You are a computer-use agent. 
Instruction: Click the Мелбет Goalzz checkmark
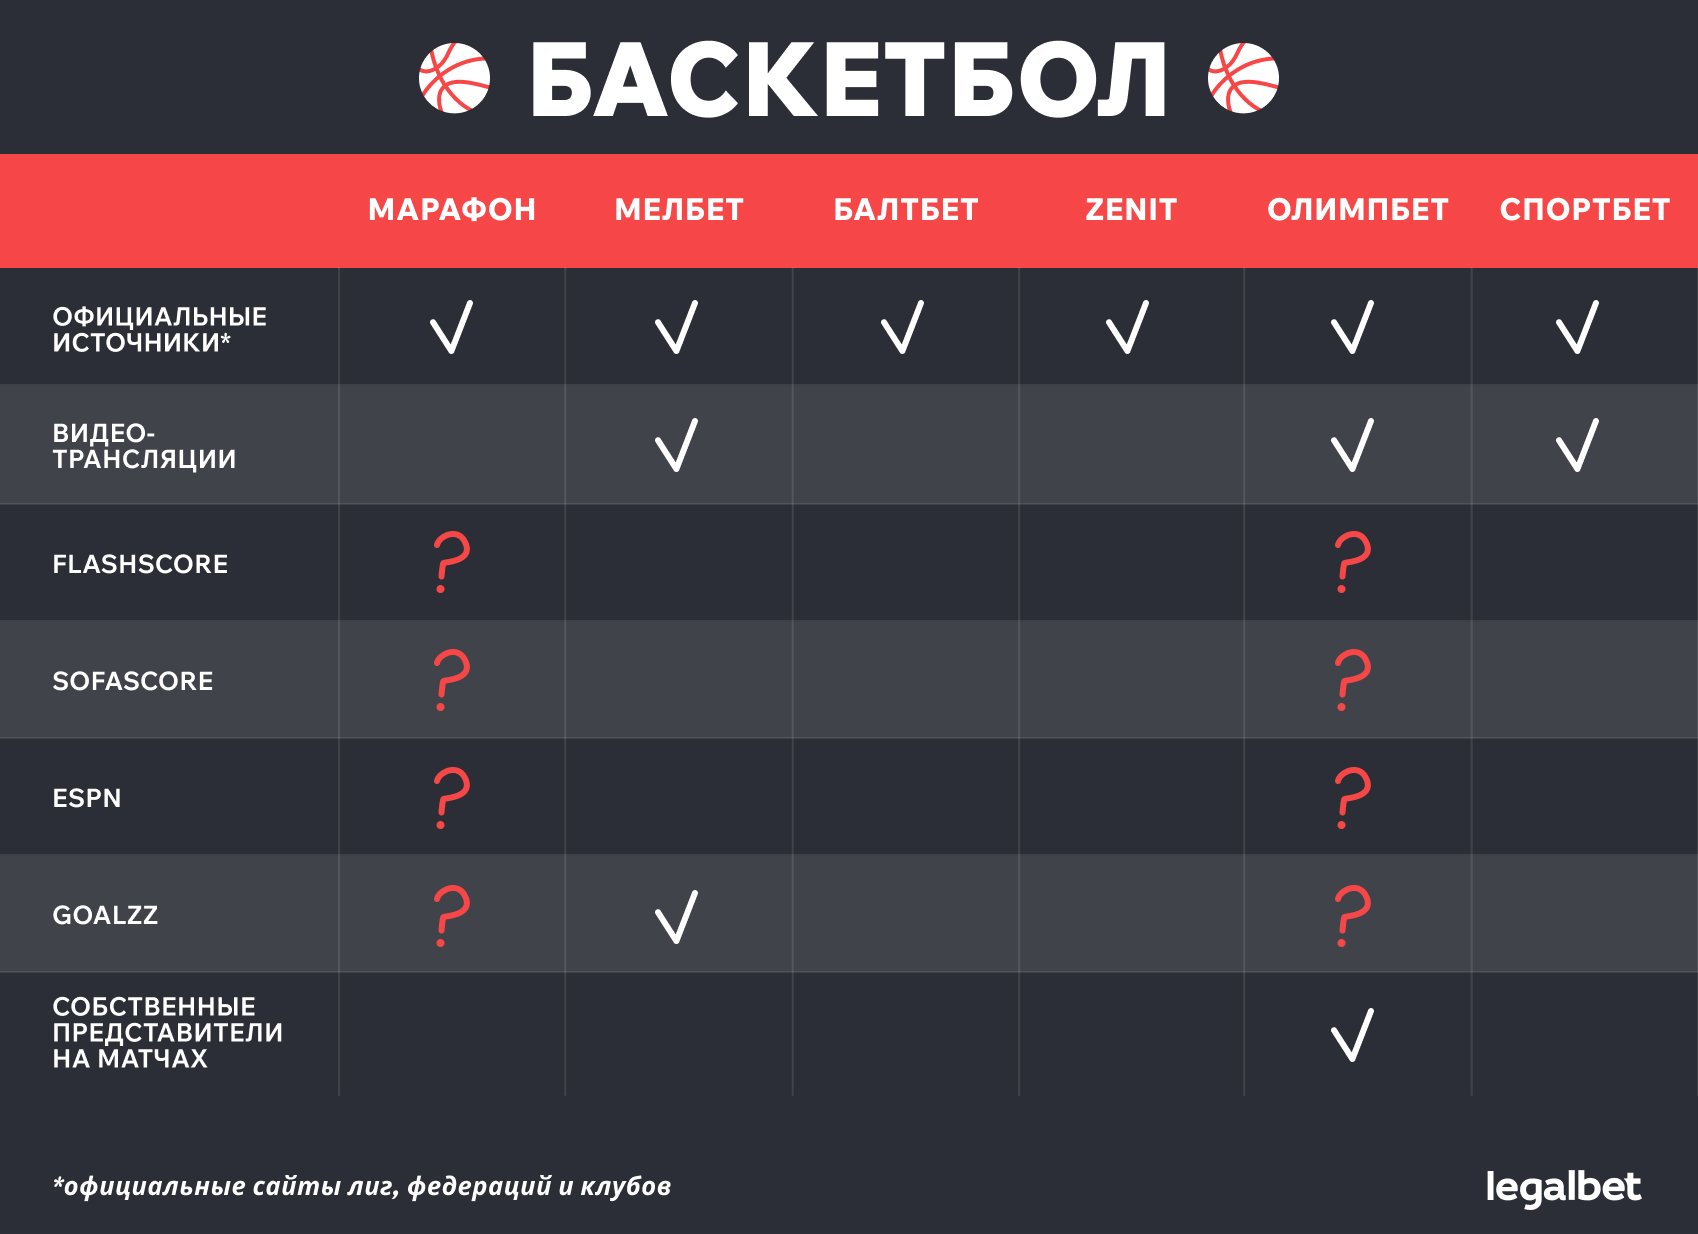click(677, 916)
